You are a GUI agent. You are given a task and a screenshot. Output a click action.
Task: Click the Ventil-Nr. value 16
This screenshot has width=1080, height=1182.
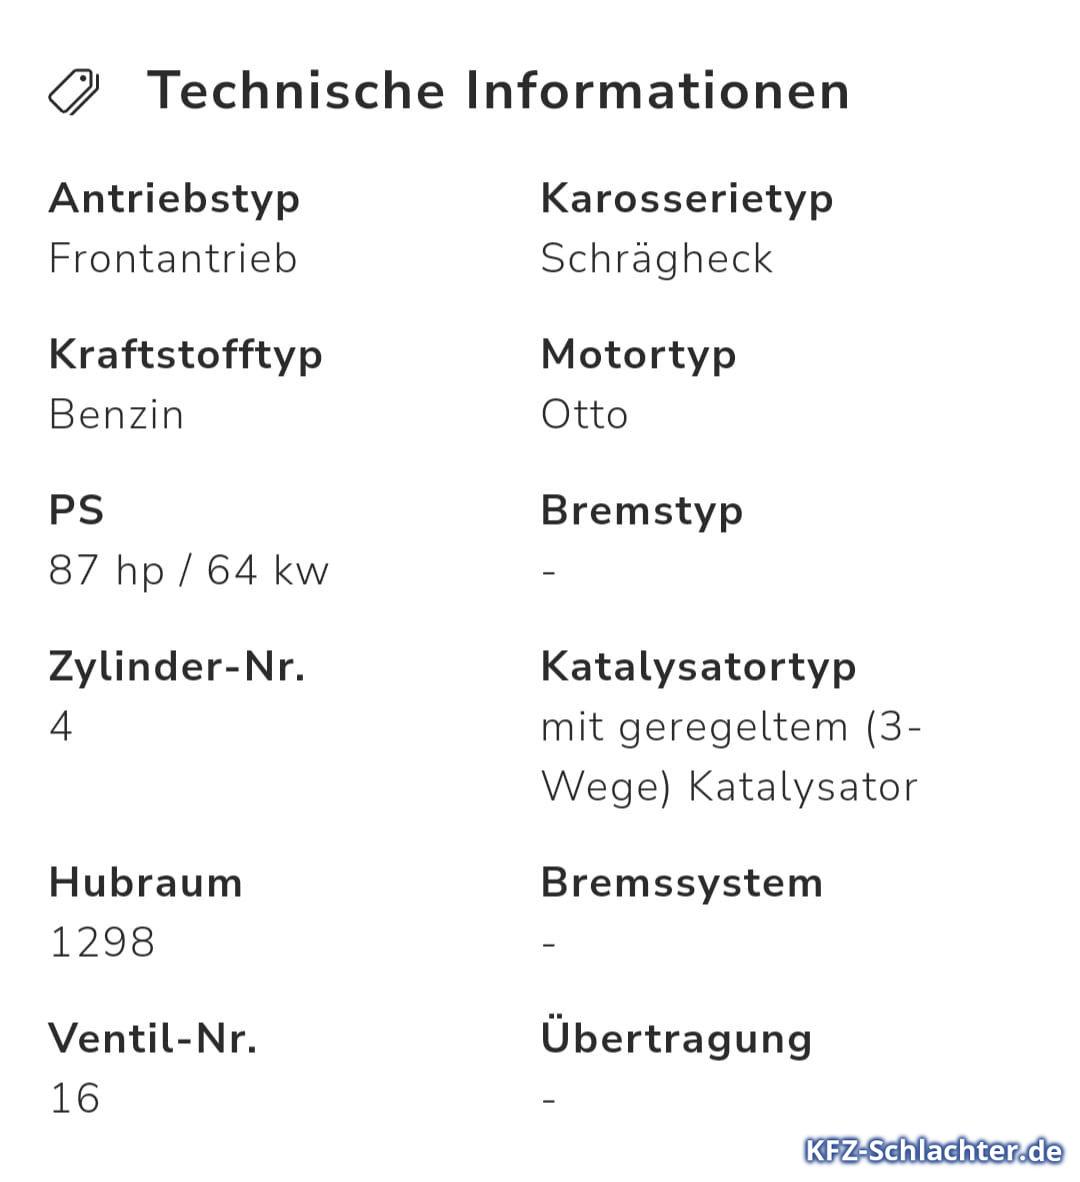coord(74,1098)
